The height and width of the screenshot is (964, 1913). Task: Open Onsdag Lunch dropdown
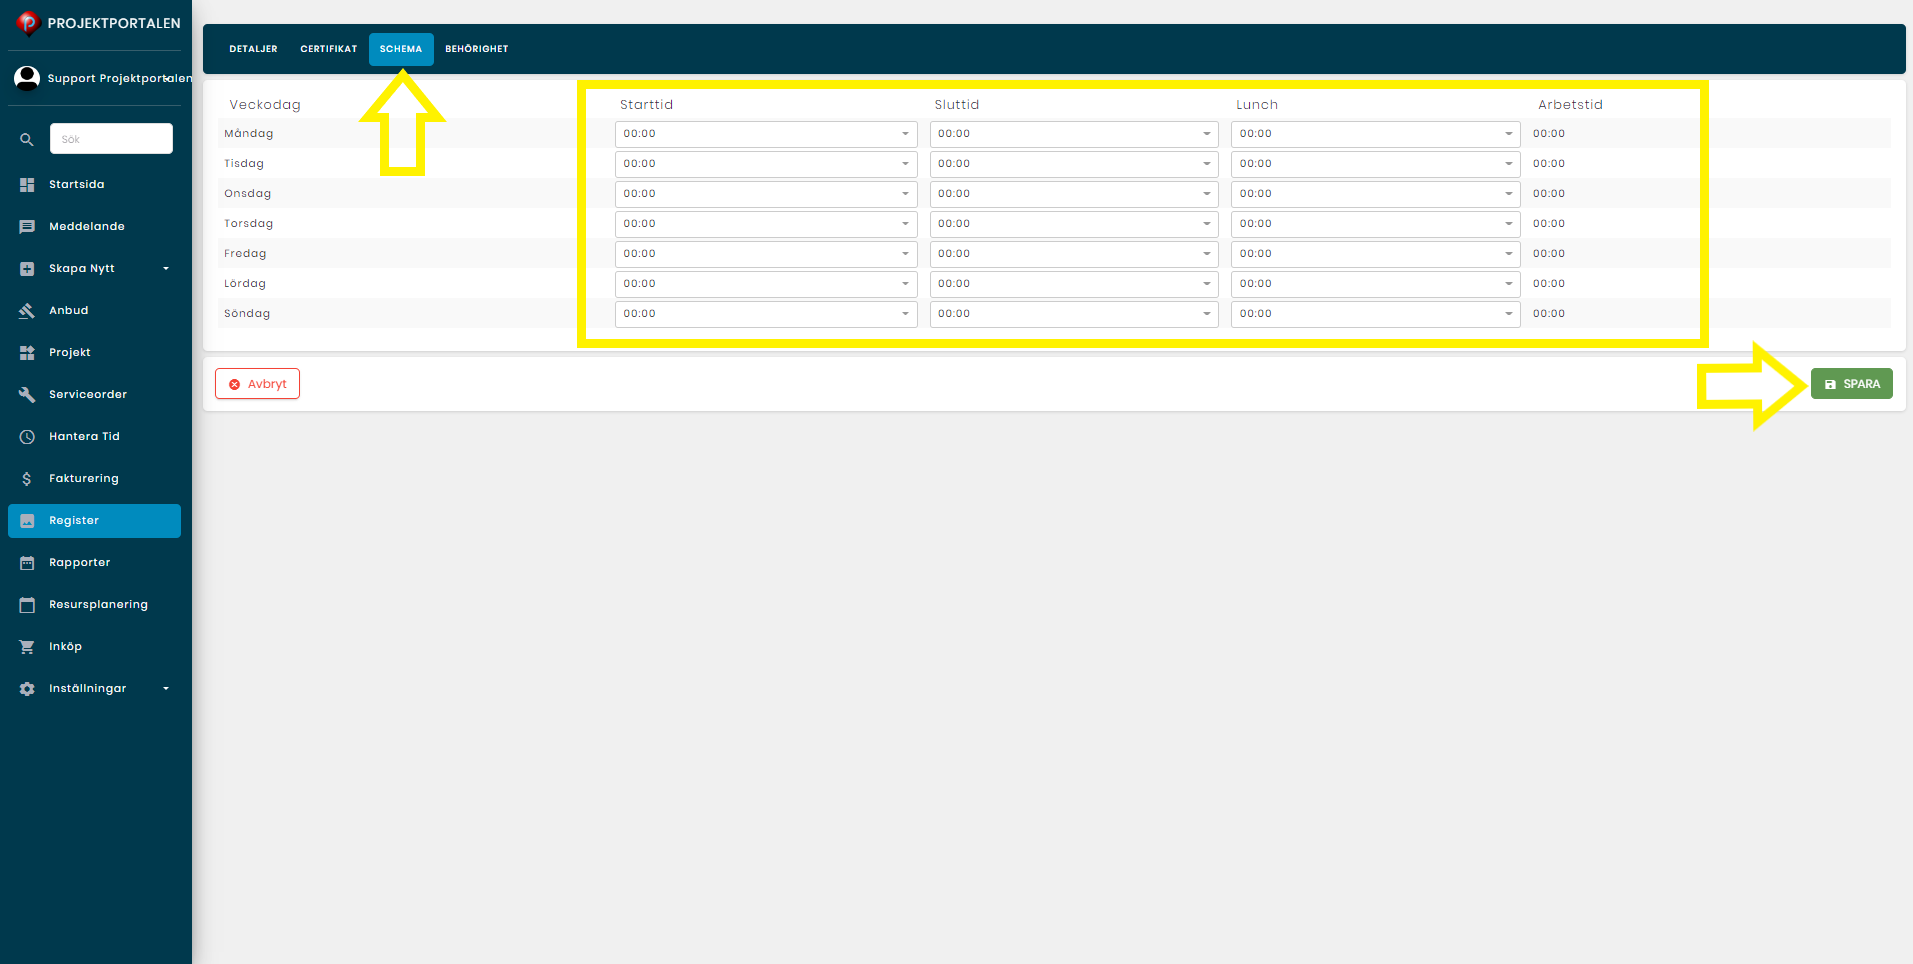(x=1375, y=194)
